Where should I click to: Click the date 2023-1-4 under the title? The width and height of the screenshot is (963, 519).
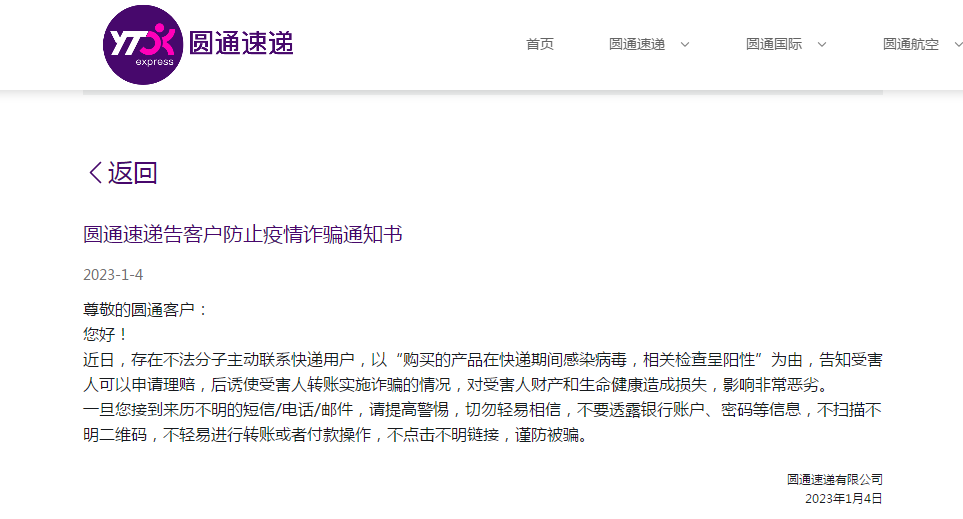click(x=113, y=275)
